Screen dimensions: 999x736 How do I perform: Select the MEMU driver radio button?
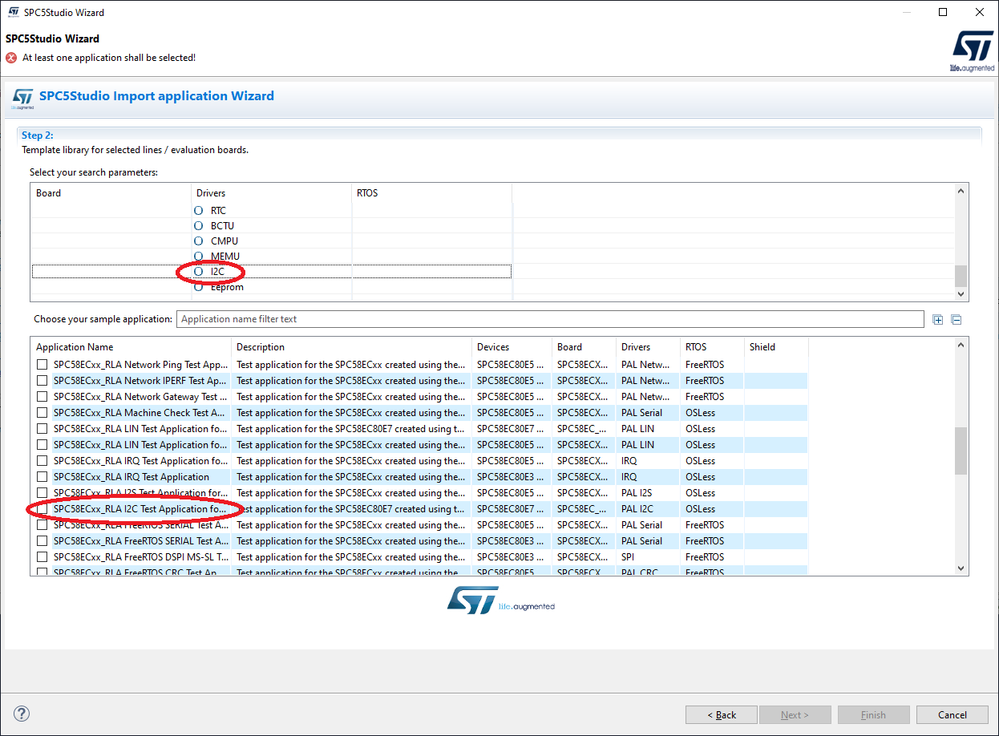pos(199,256)
